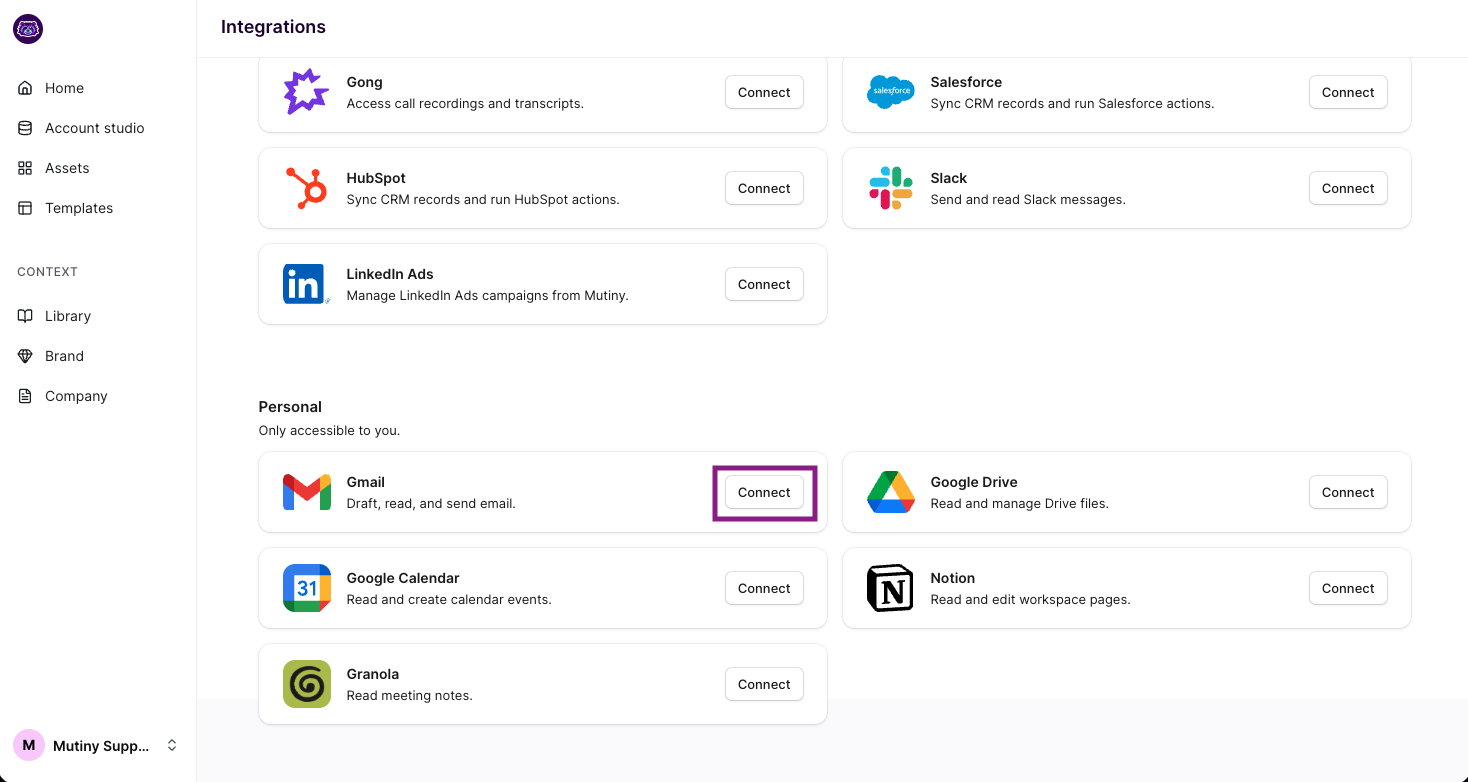This screenshot has width=1468, height=782.
Task: Click 'Read and create calendar events.' description
Action: 449,599
